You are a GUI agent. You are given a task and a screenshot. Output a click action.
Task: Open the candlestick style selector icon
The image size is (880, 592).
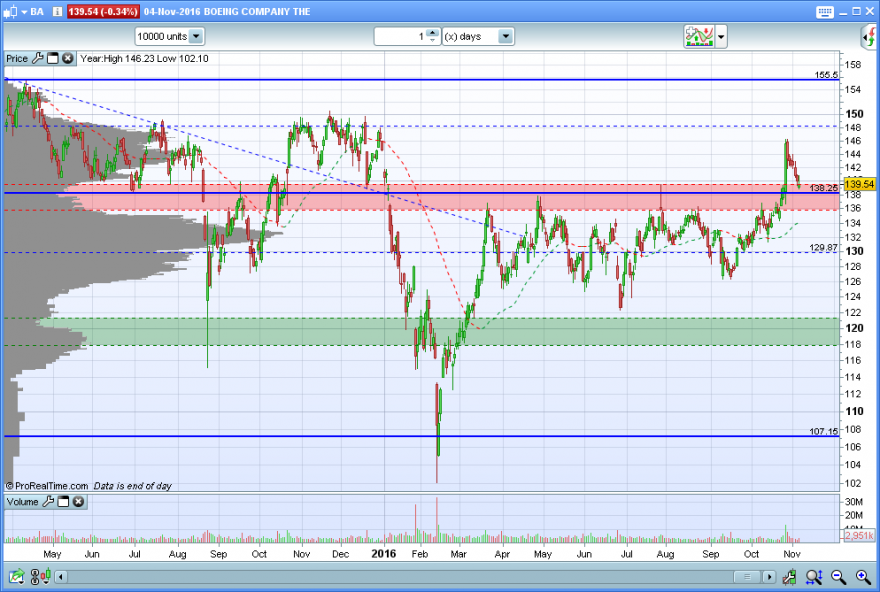(x=40, y=577)
